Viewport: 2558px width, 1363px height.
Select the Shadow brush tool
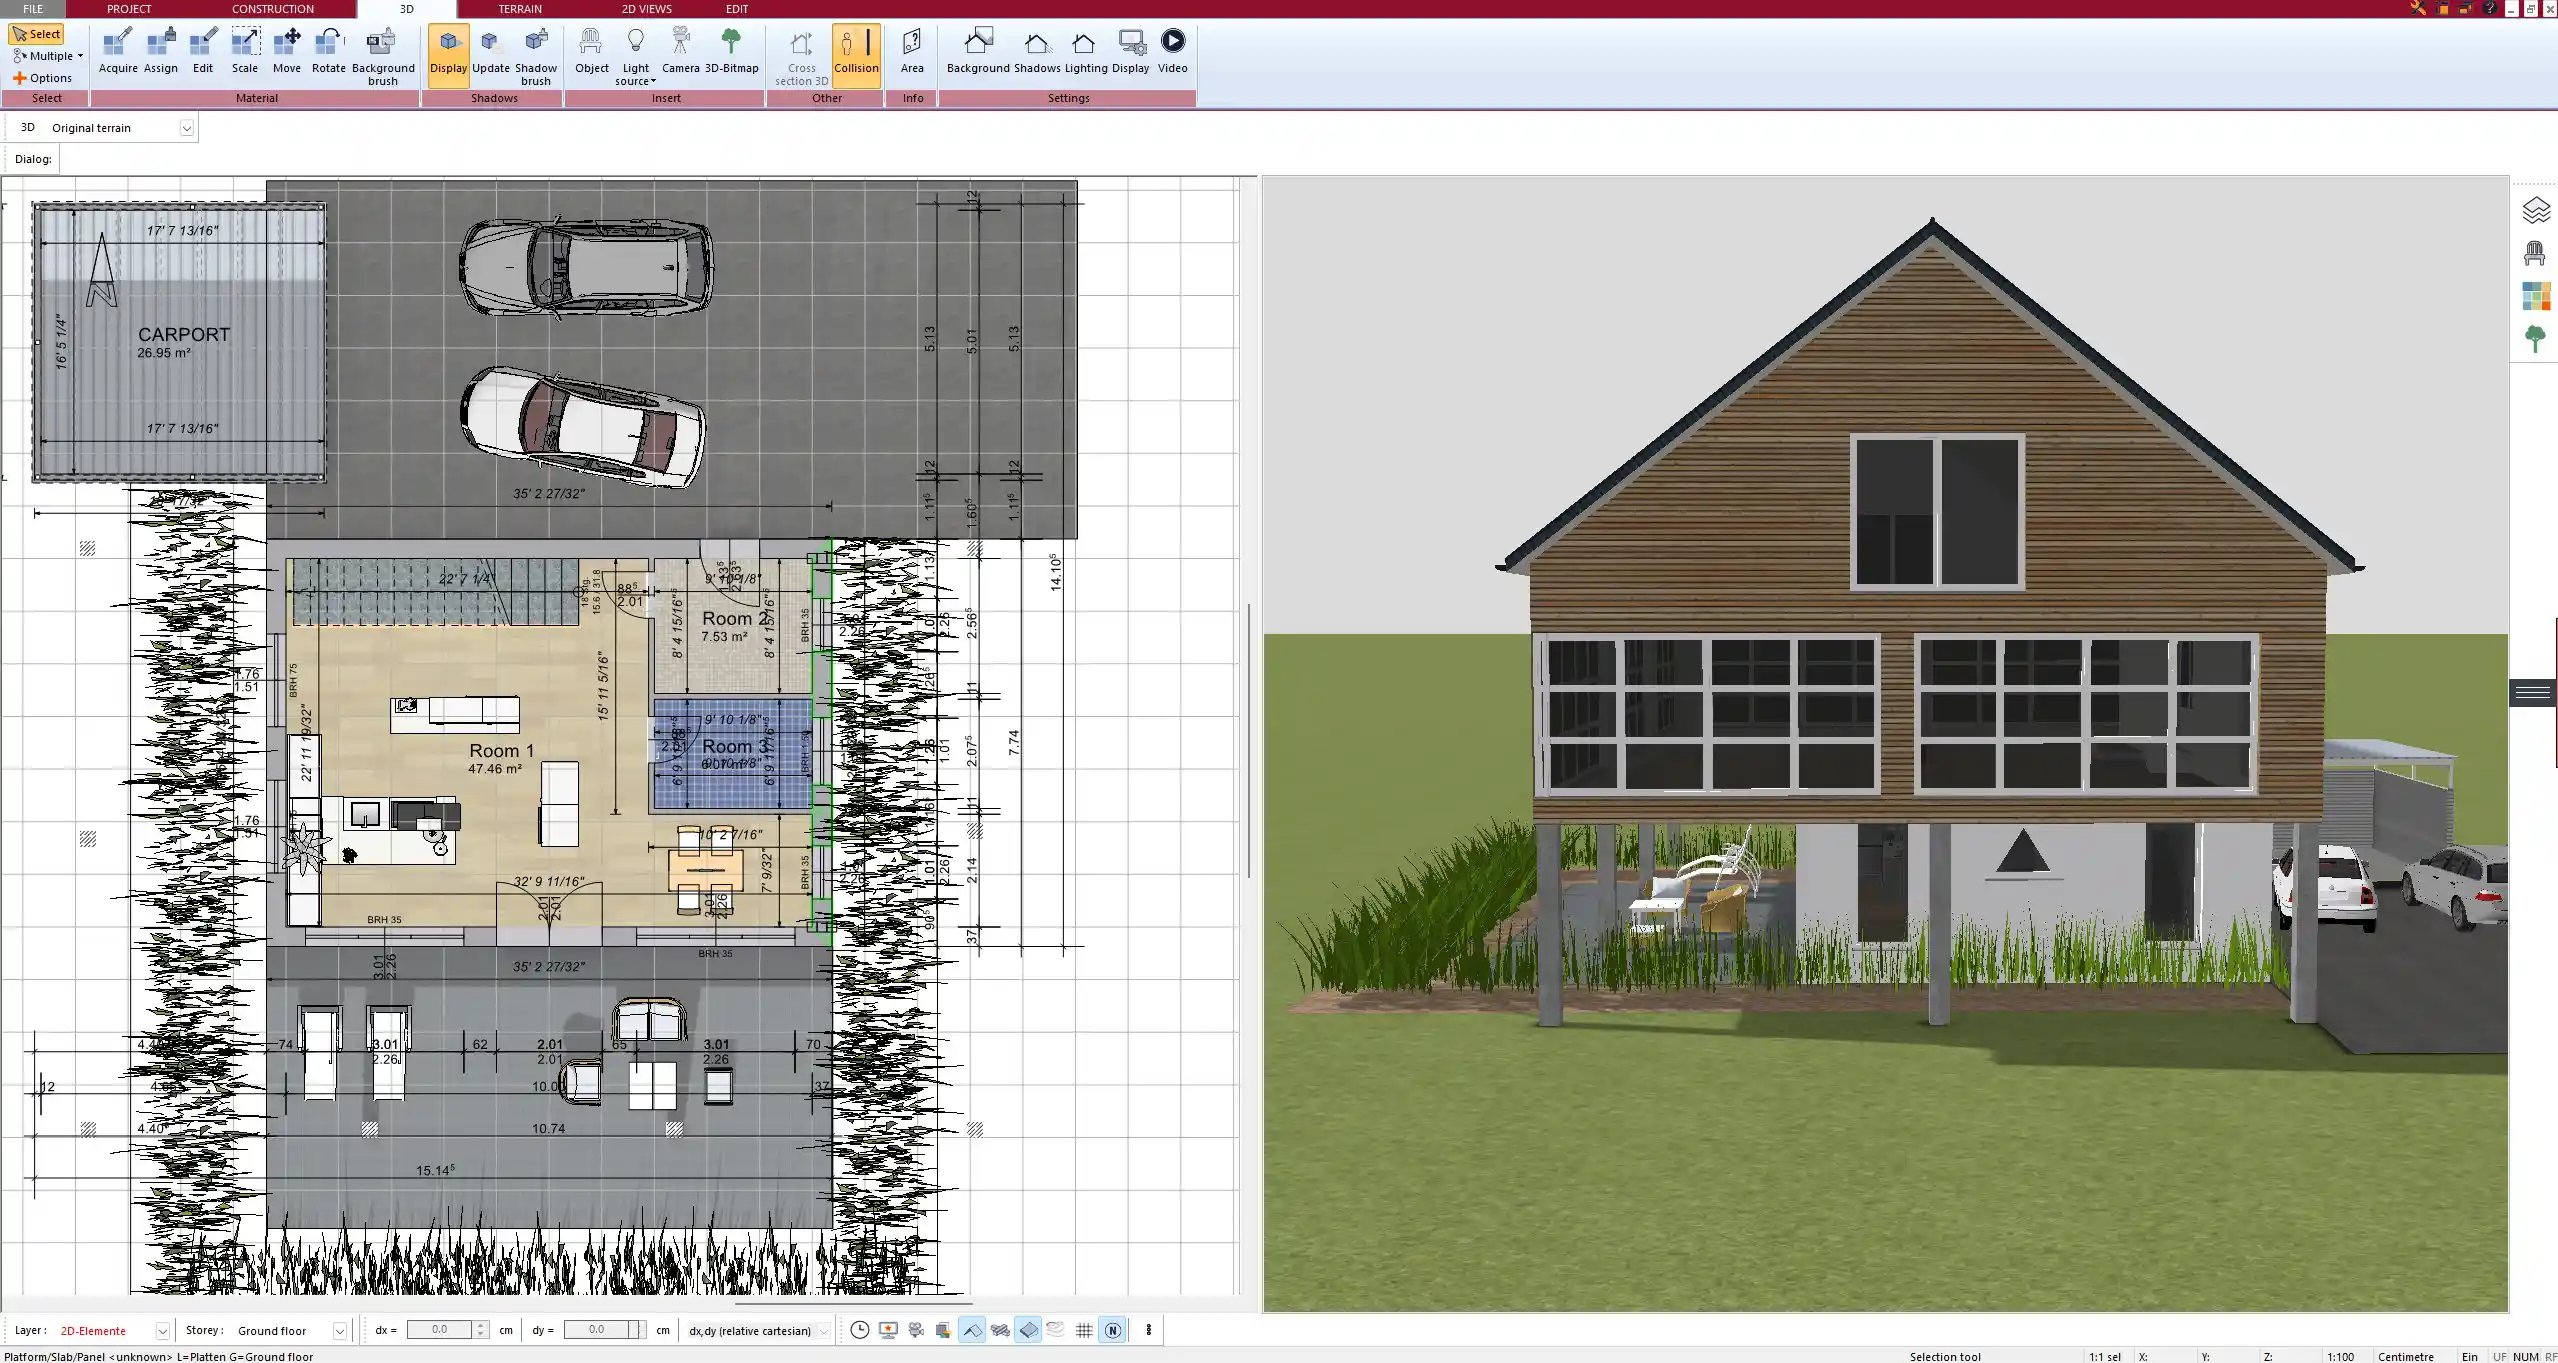(536, 57)
